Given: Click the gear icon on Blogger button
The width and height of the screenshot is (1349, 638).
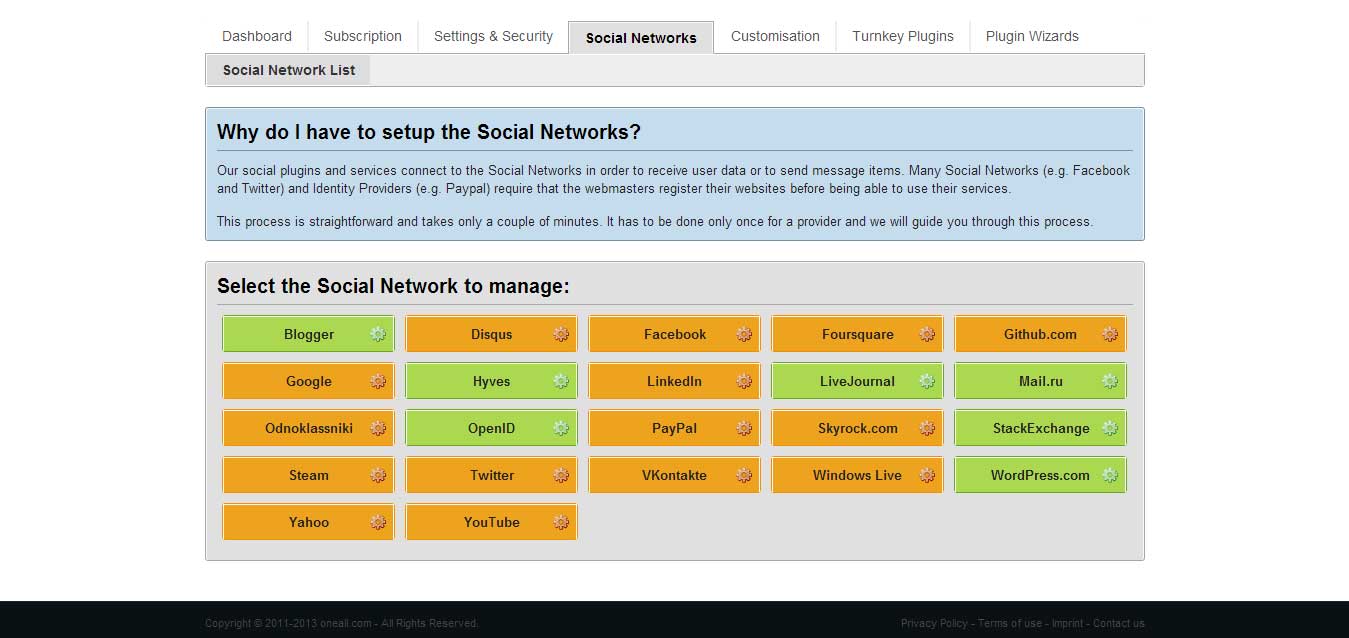Looking at the screenshot, I should point(378,334).
